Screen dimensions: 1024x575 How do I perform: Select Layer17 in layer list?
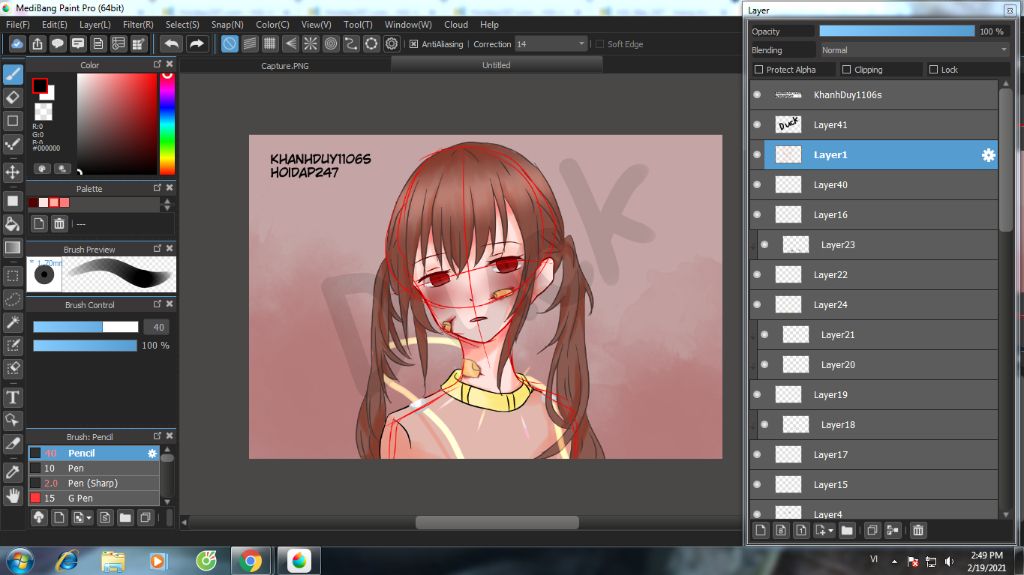(x=874, y=455)
